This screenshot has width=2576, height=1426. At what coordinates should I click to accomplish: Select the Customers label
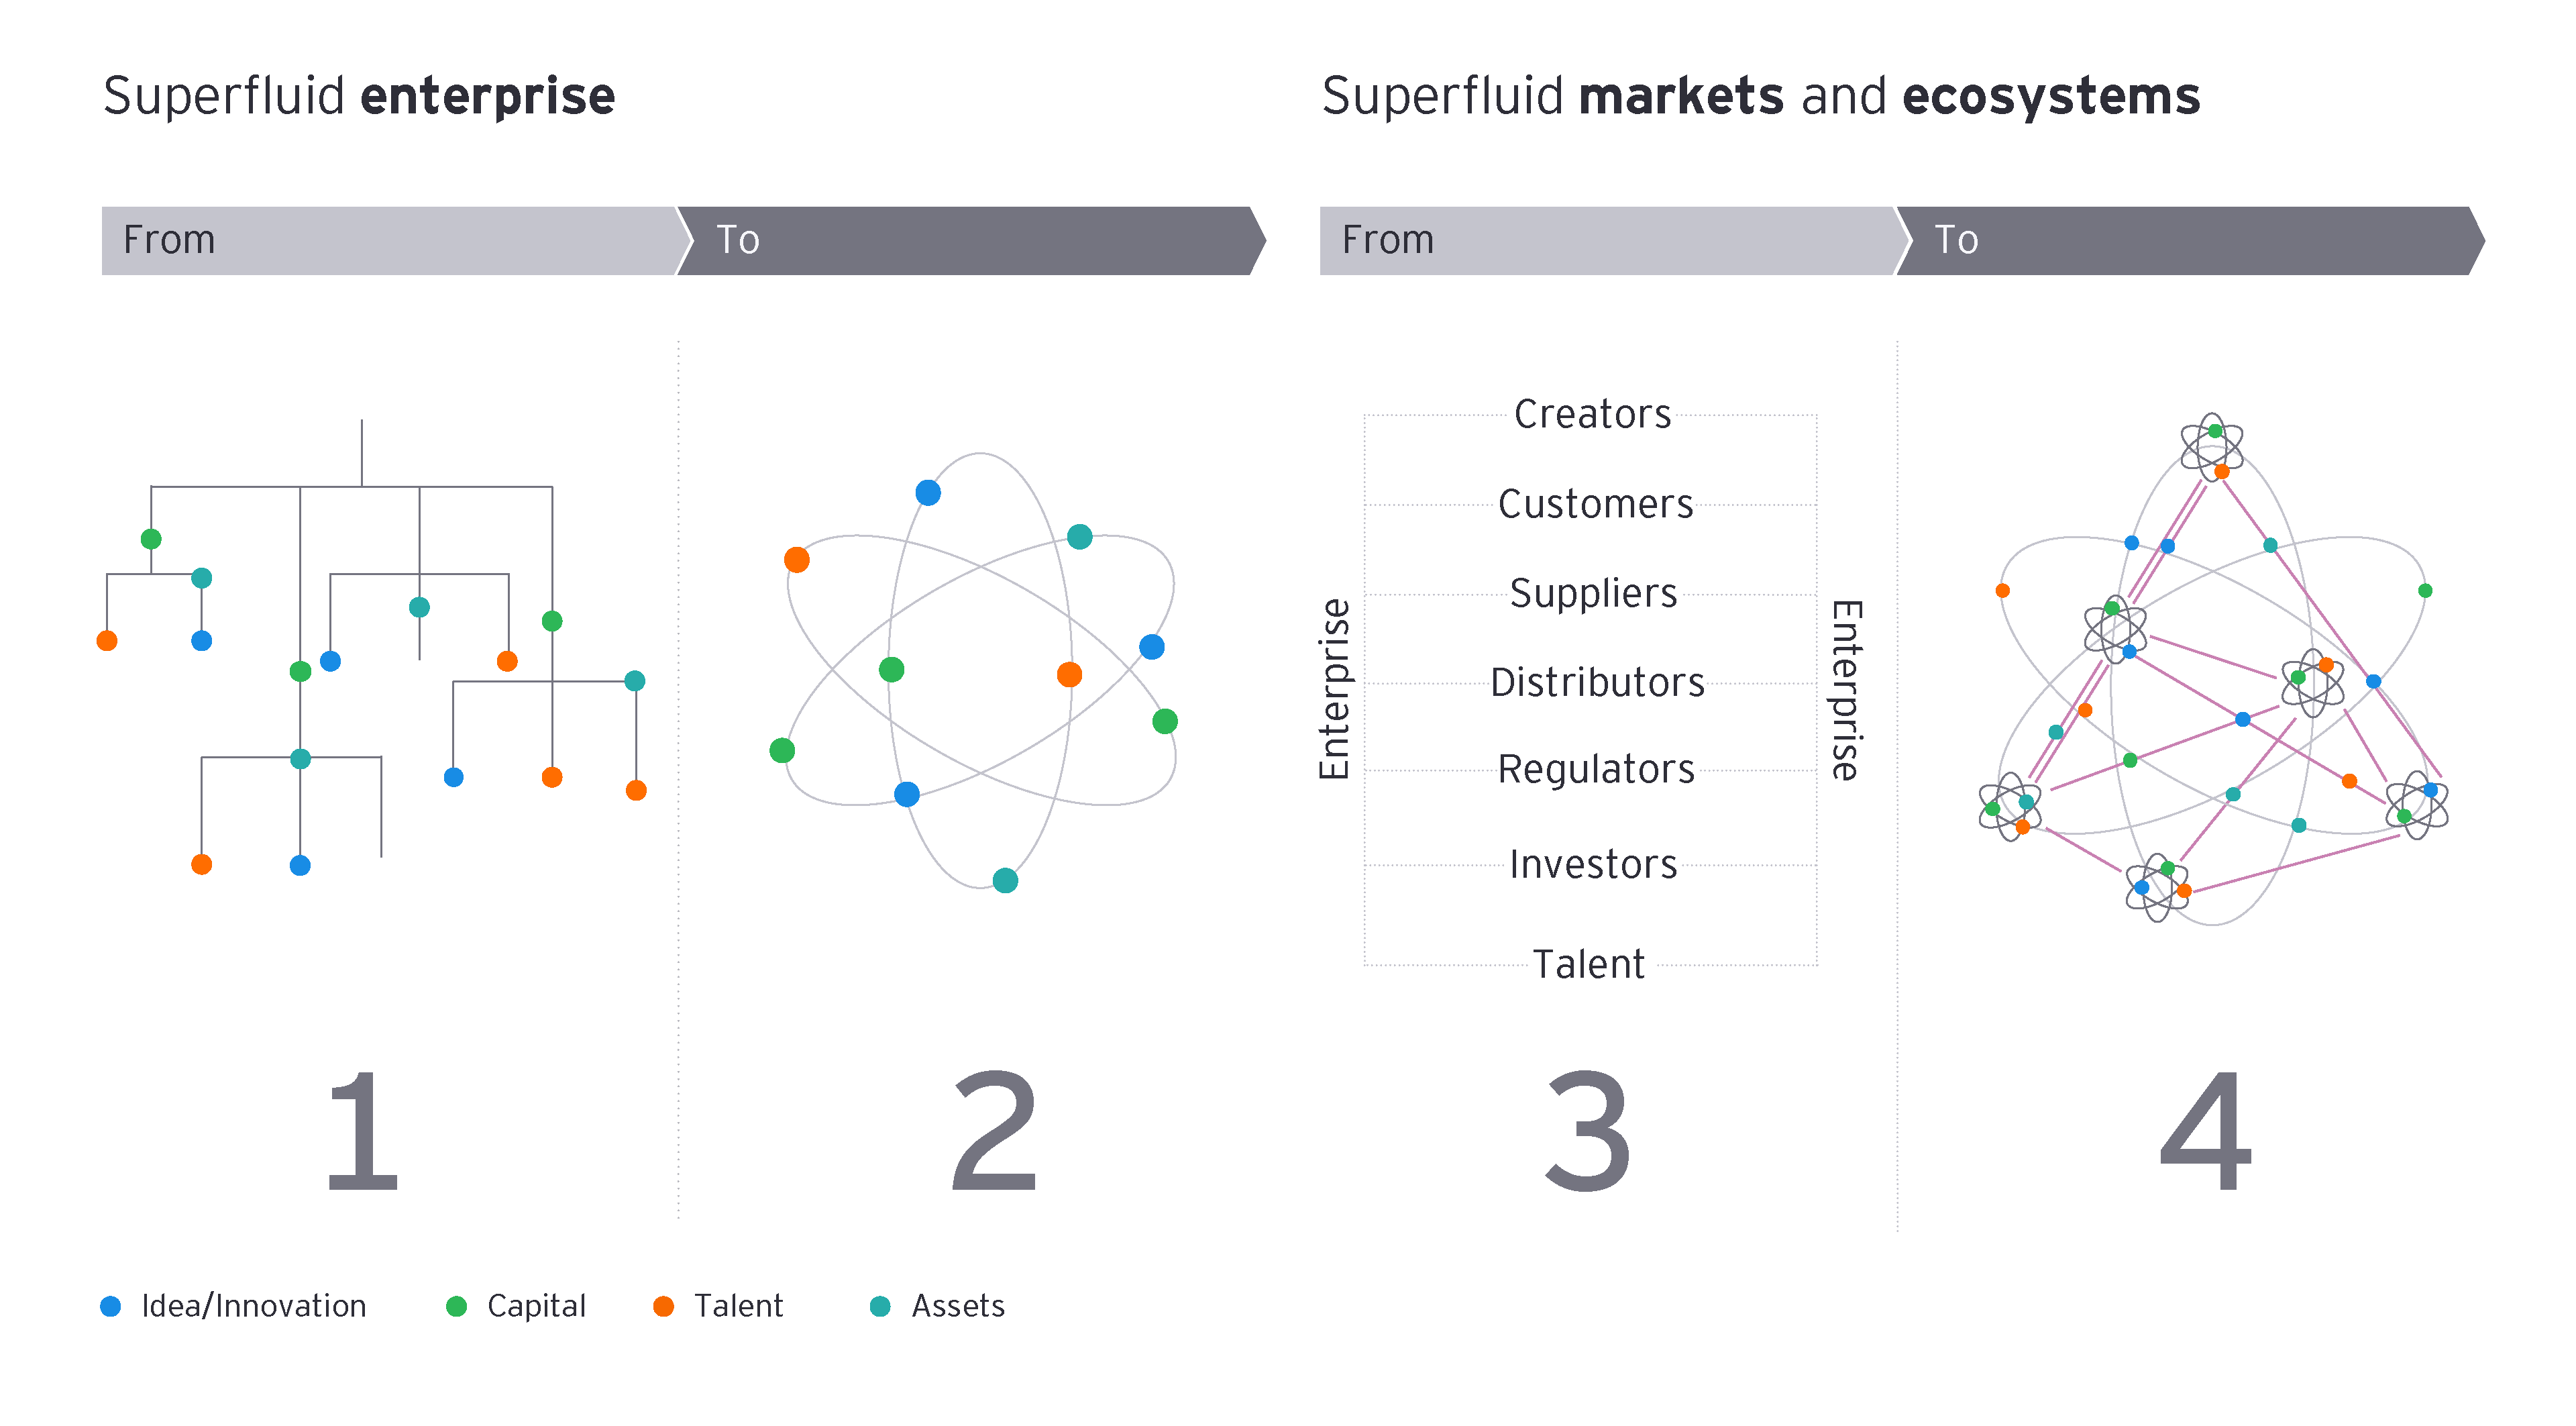1595,504
